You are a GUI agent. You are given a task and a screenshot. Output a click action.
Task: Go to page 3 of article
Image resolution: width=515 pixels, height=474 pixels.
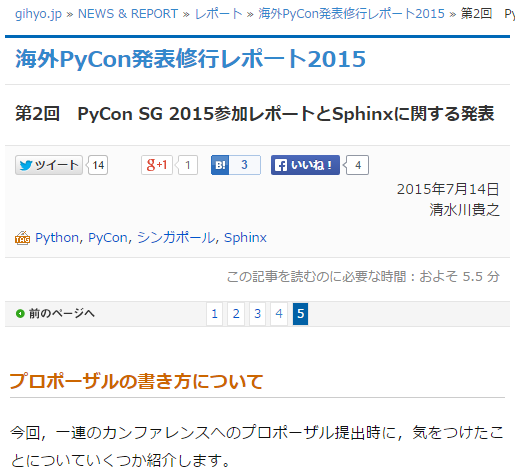pyautogui.click(x=257, y=314)
